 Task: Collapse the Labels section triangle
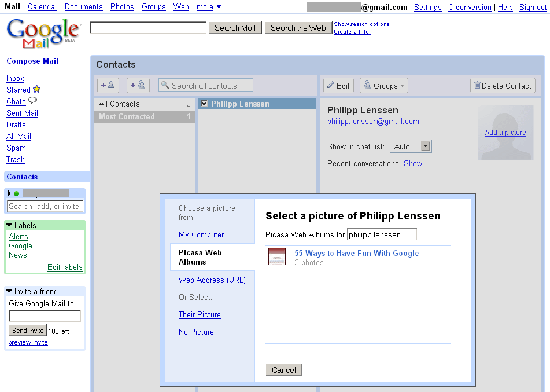coord(9,225)
